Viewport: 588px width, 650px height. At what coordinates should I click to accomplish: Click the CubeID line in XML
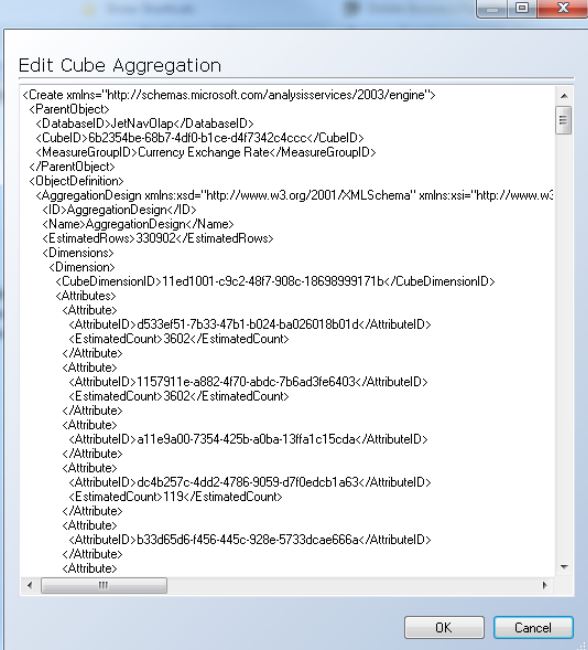(x=200, y=138)
